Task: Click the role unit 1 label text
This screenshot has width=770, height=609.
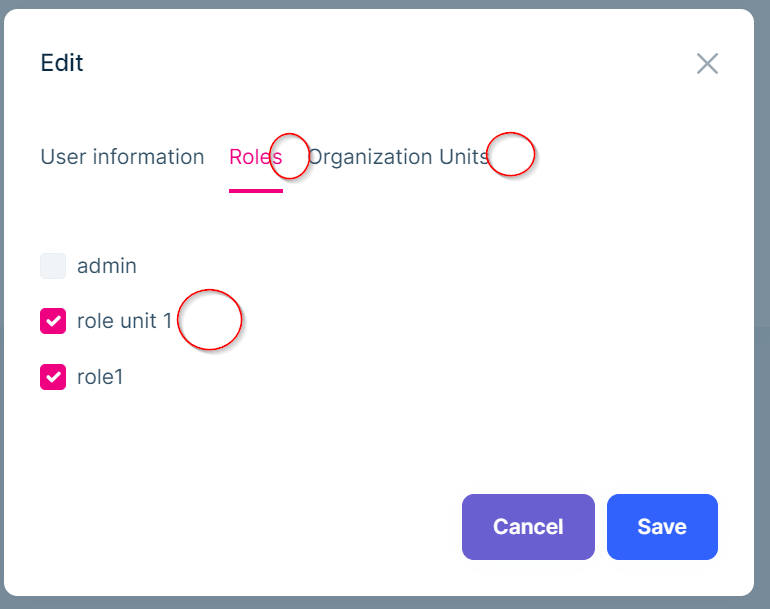Action: click(x=124, y=321)
